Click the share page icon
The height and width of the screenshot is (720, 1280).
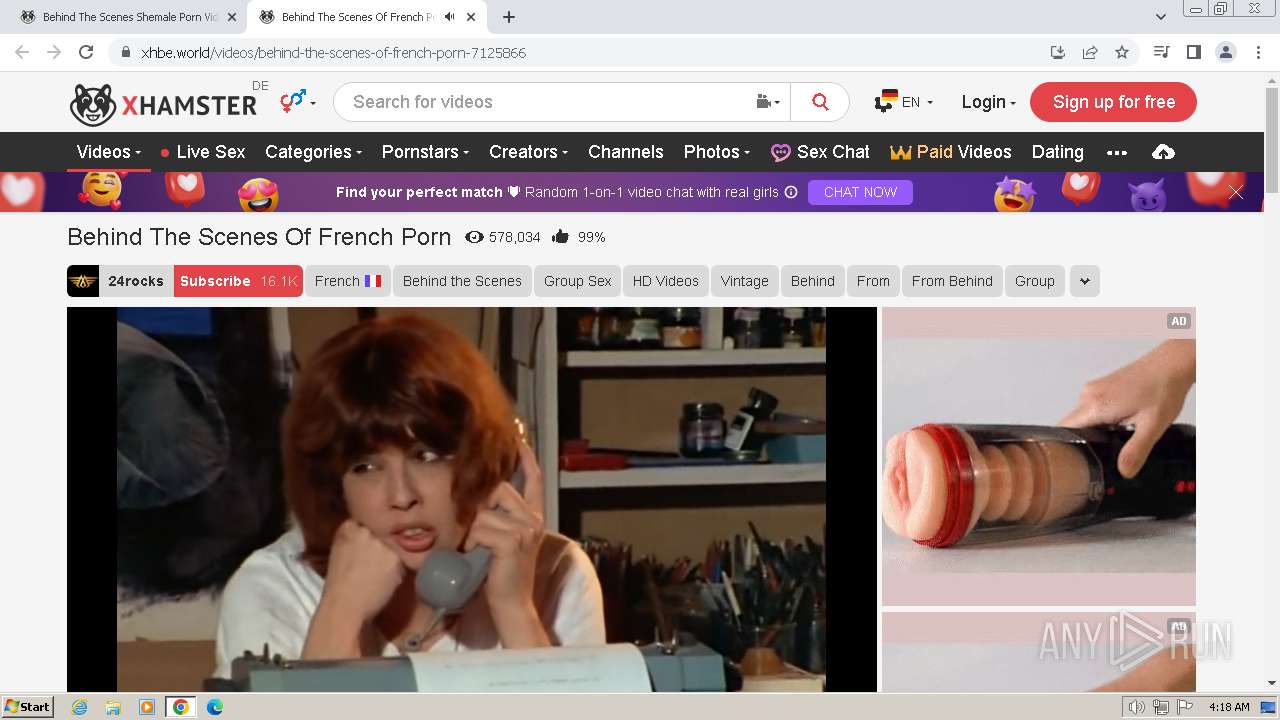[x=1090, y=52]
